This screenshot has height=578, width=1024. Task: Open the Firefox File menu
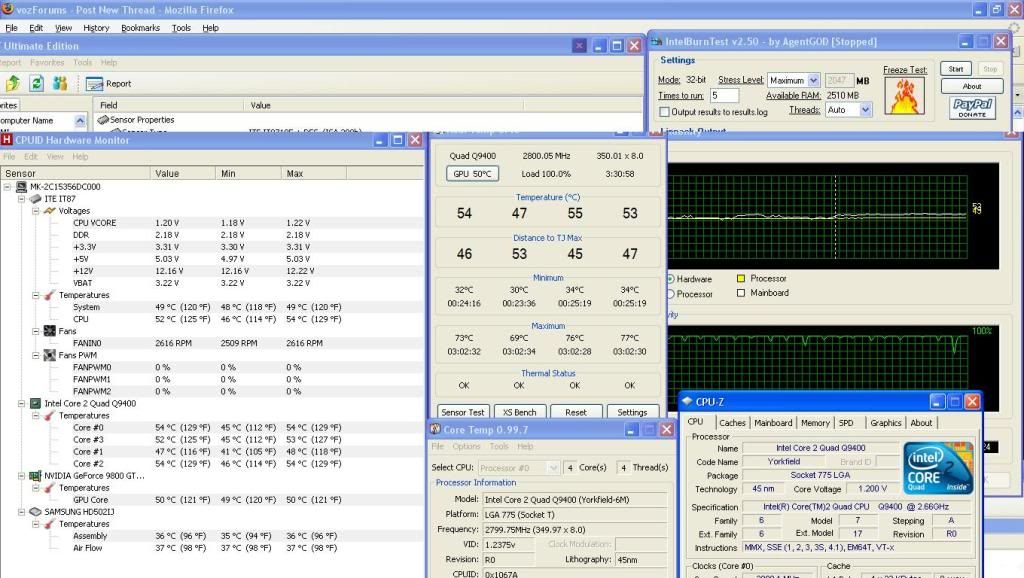point(11,28)
